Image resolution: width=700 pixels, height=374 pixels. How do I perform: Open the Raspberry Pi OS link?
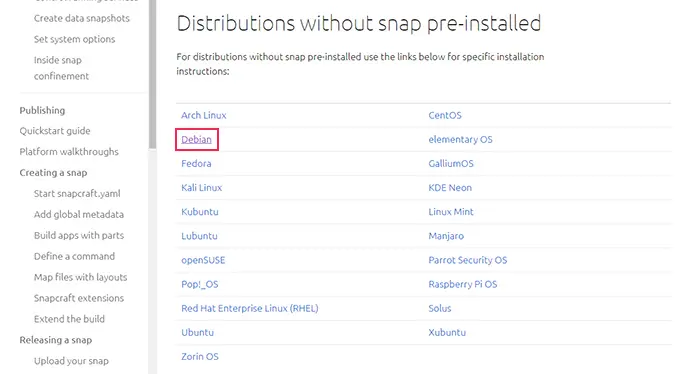pos(462,284)
